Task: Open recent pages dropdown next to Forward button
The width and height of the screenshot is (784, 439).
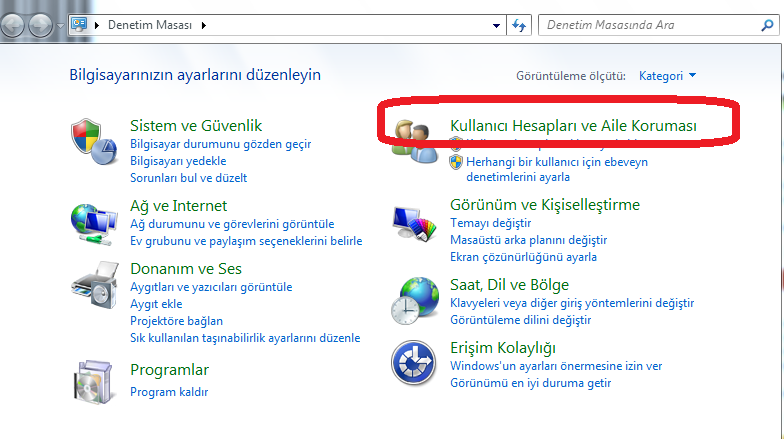Action: 60,26
